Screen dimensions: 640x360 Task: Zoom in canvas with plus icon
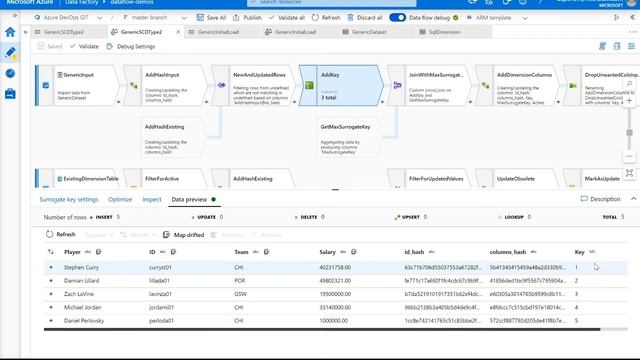point(629,100)
